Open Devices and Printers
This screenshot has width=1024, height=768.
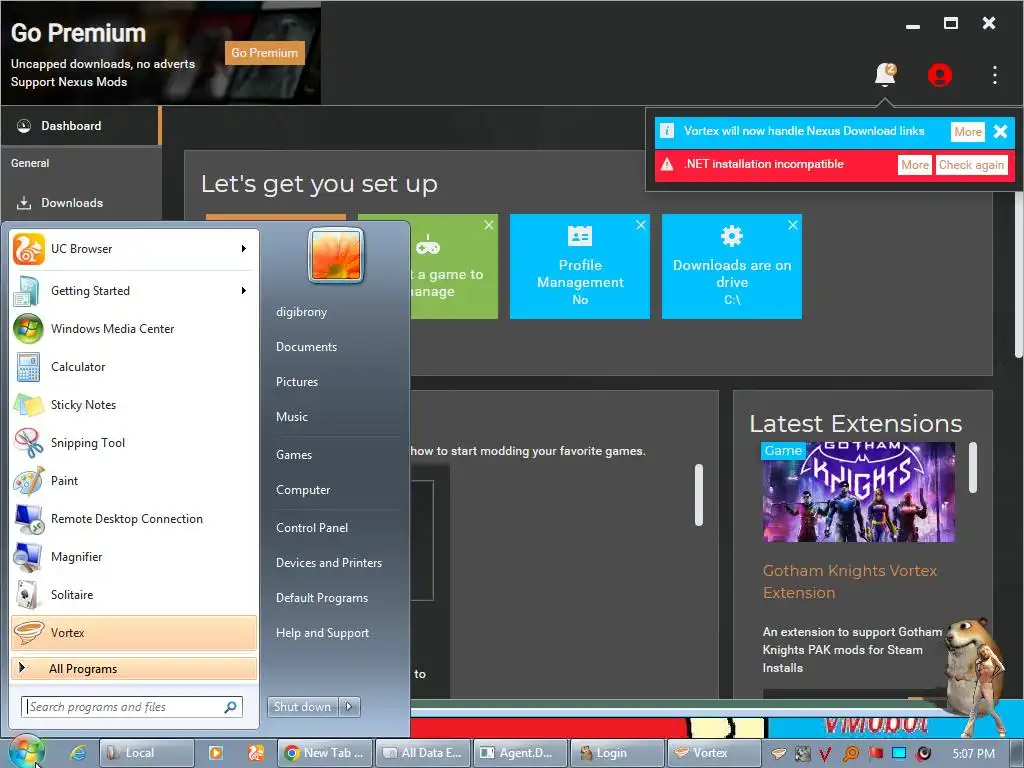point(328,562)
